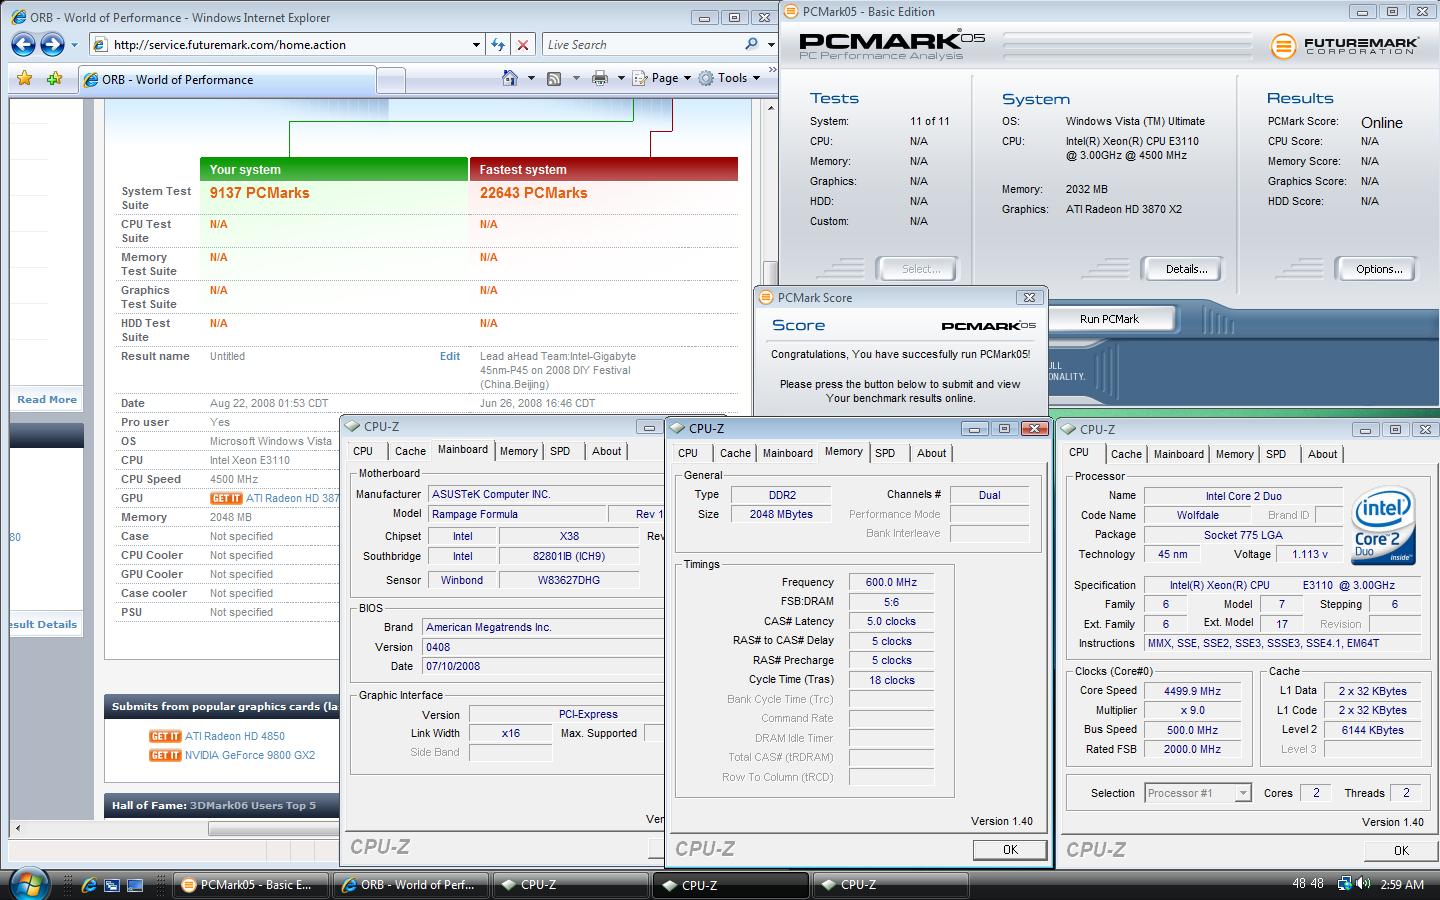Image resolution: width=1440 pixels, height=900 pixels.
Task: Open the search provider dropdown arrow
Action: tap(771, 45)
